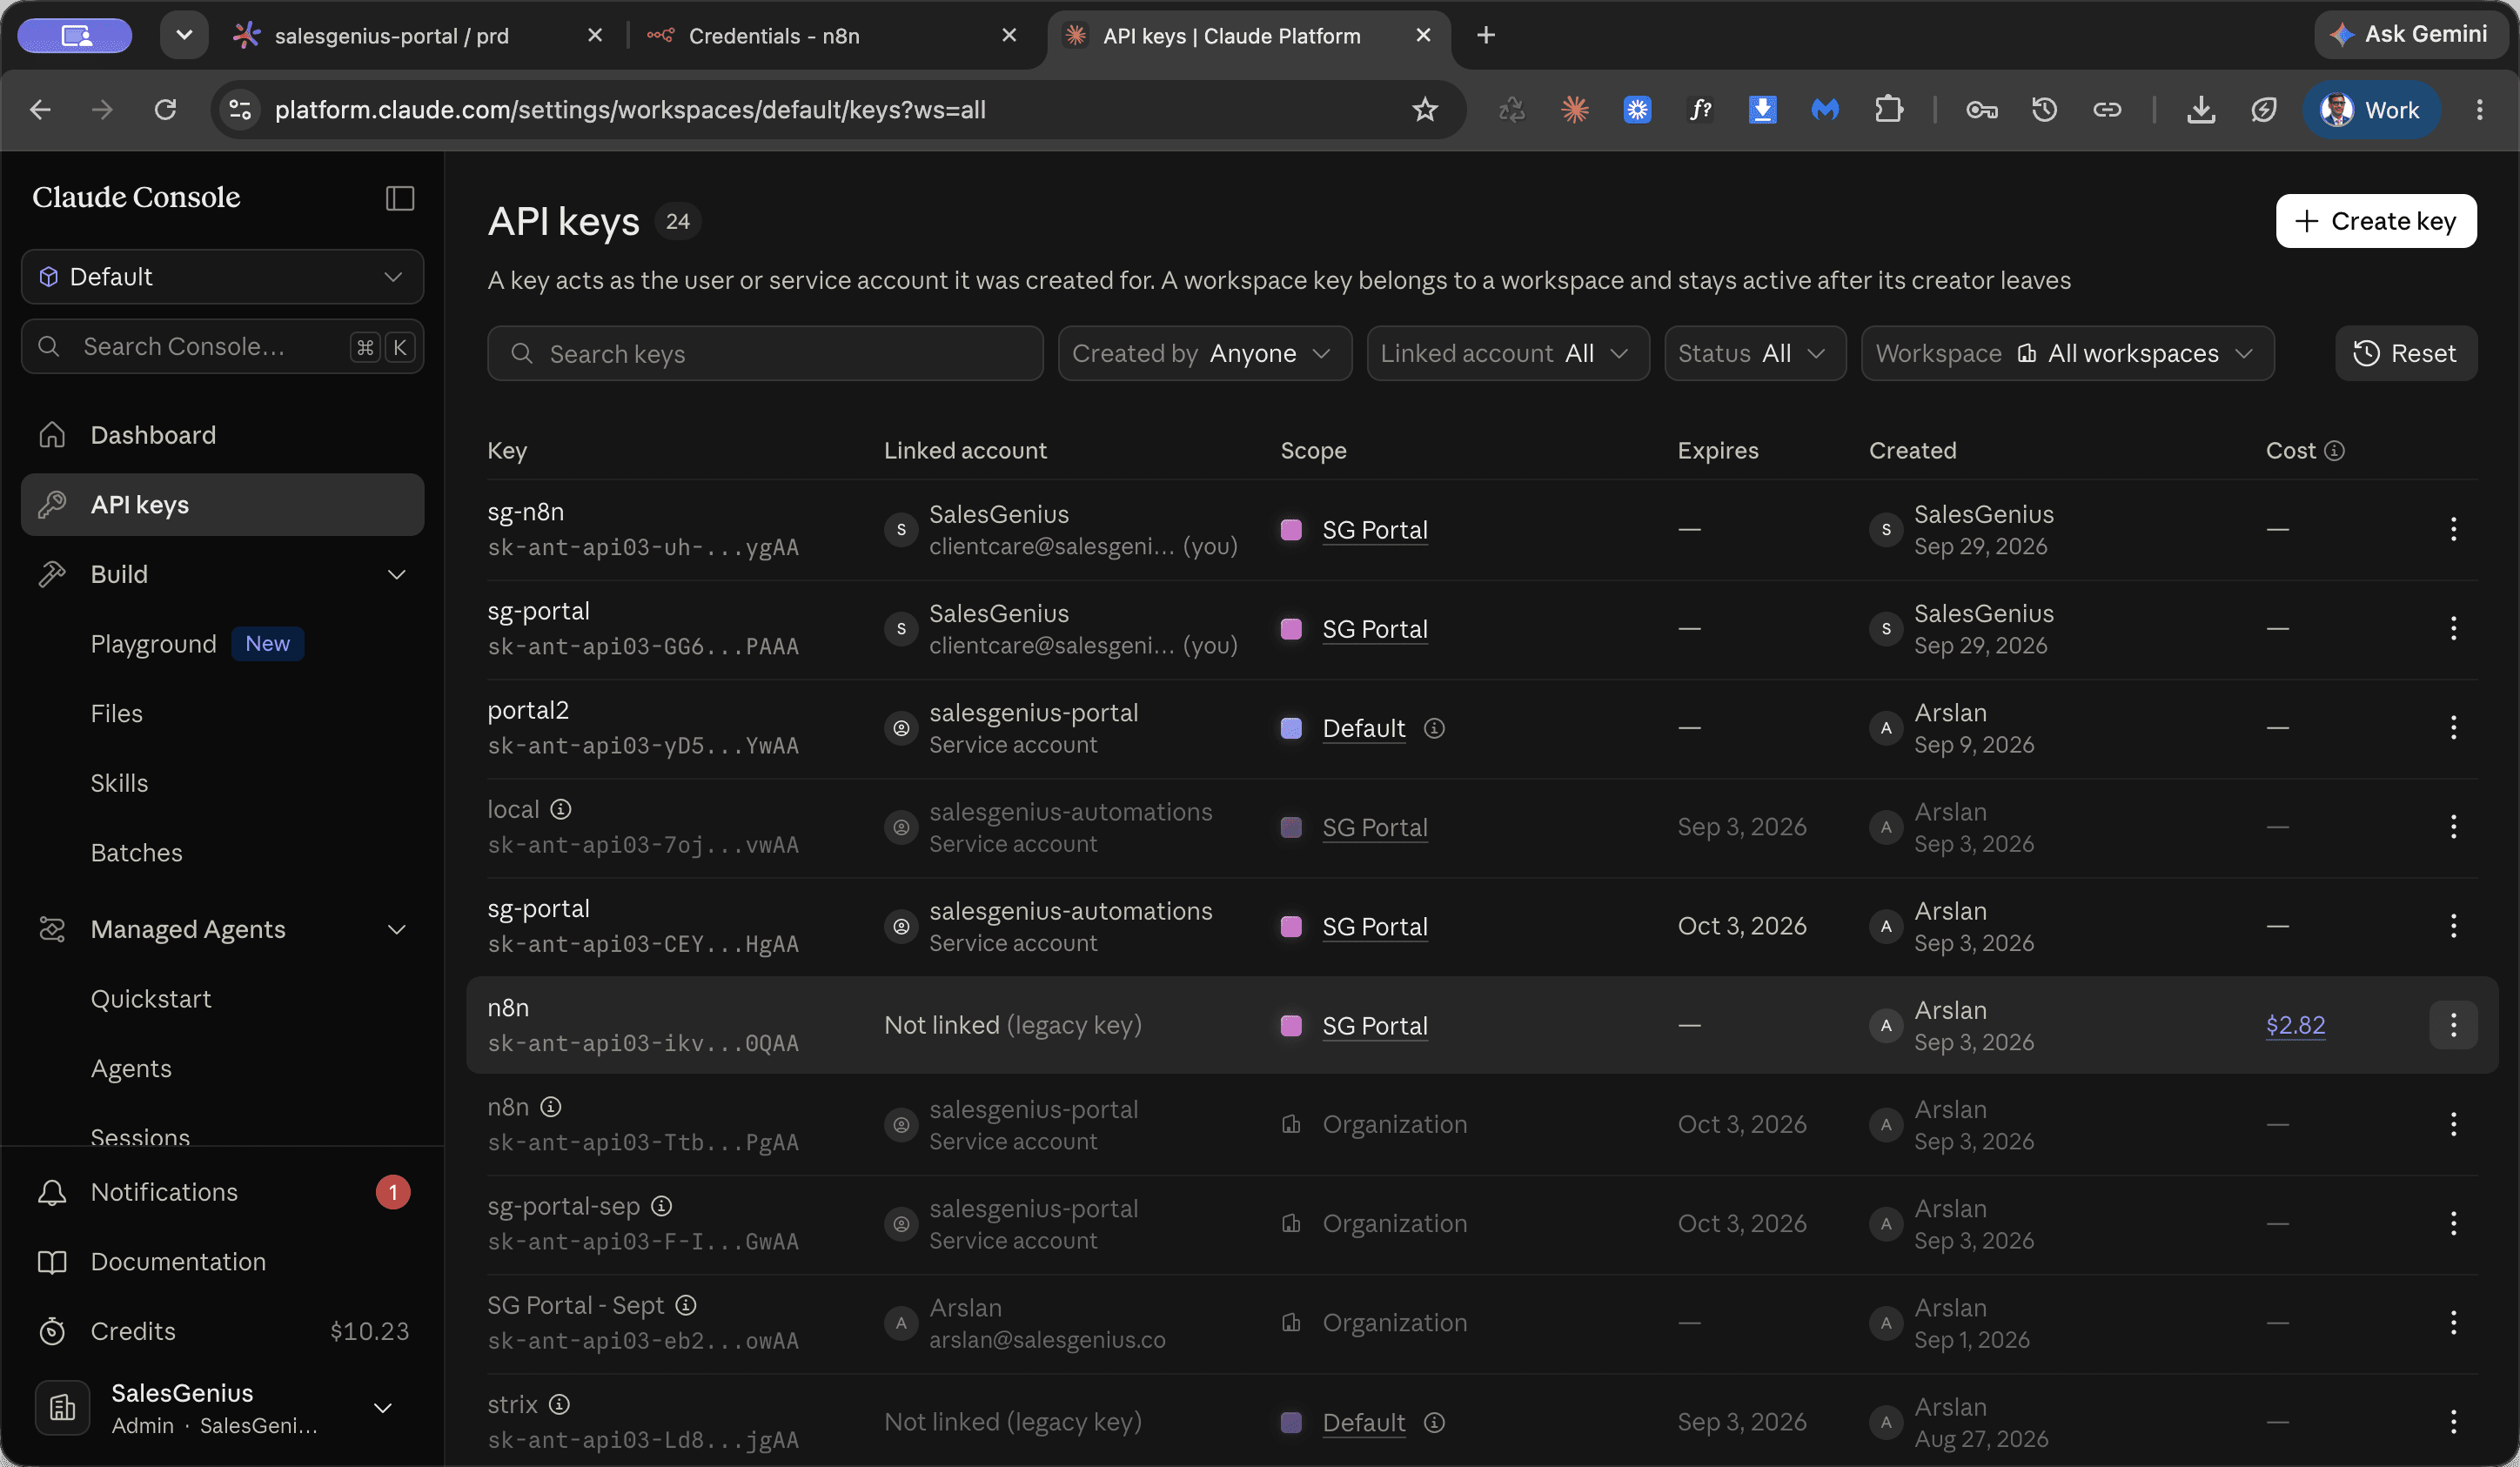The image size is (2520, 1467).
Task: Click the info icon next to sg-portal-sep key
Action: [661, 1206]
